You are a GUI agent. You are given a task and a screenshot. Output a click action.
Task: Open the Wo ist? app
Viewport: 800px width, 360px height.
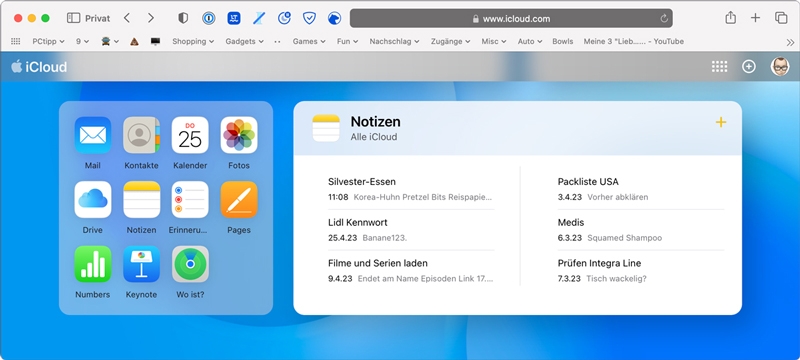190,264
